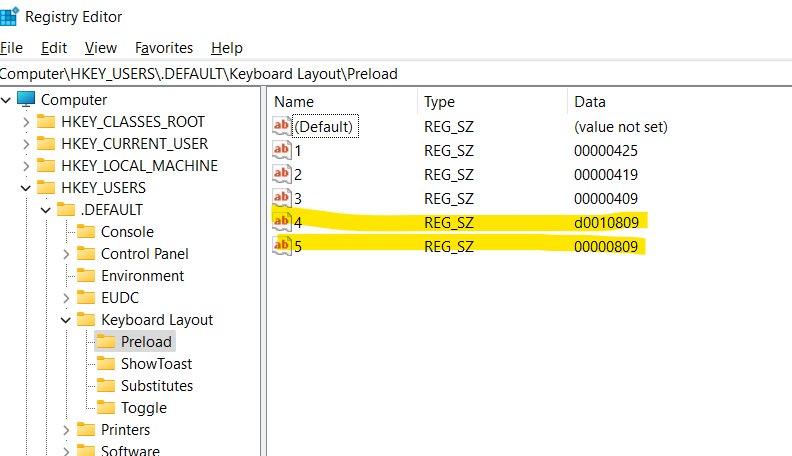Click the Registry Editor app icon in title bar

10,16
